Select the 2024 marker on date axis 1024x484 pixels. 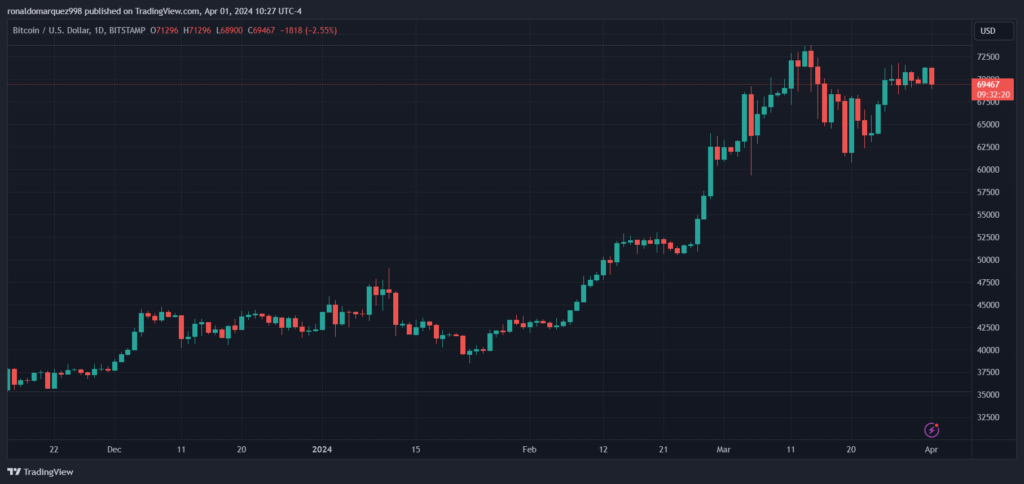322,449
